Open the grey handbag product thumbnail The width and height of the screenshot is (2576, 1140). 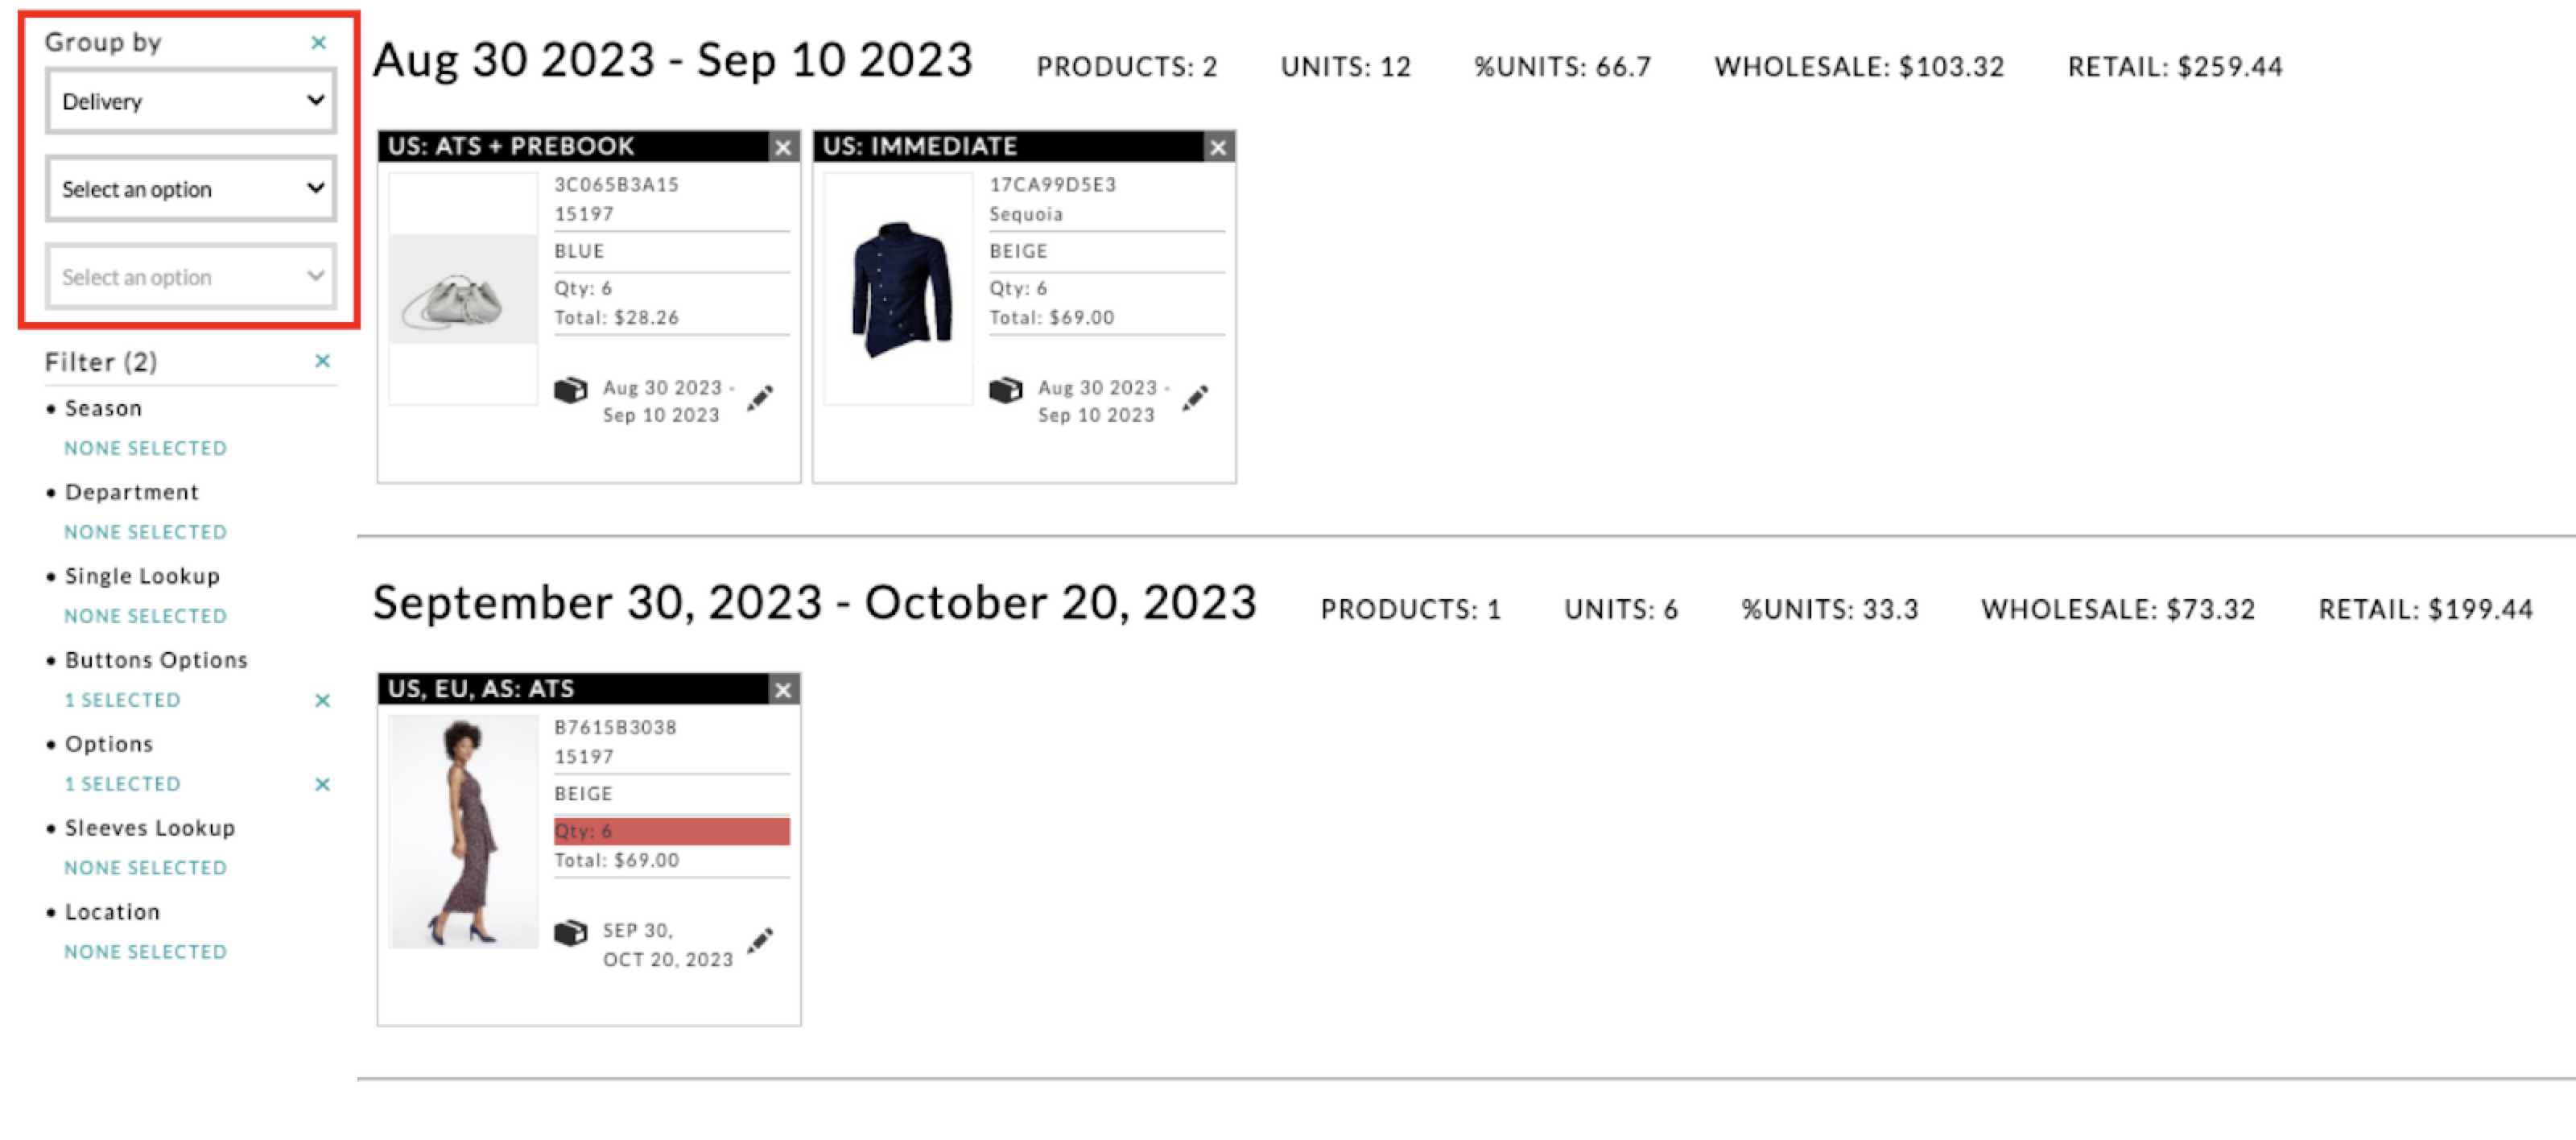(x=463, y=289)
